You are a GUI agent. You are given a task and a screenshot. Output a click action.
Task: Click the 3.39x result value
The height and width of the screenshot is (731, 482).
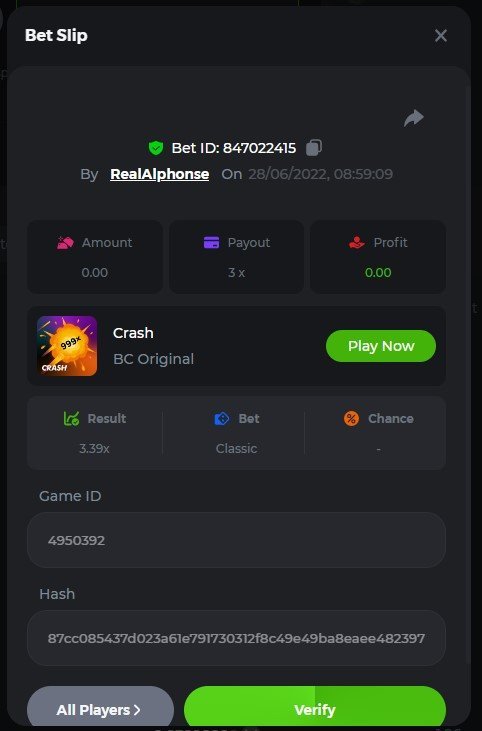94,448
